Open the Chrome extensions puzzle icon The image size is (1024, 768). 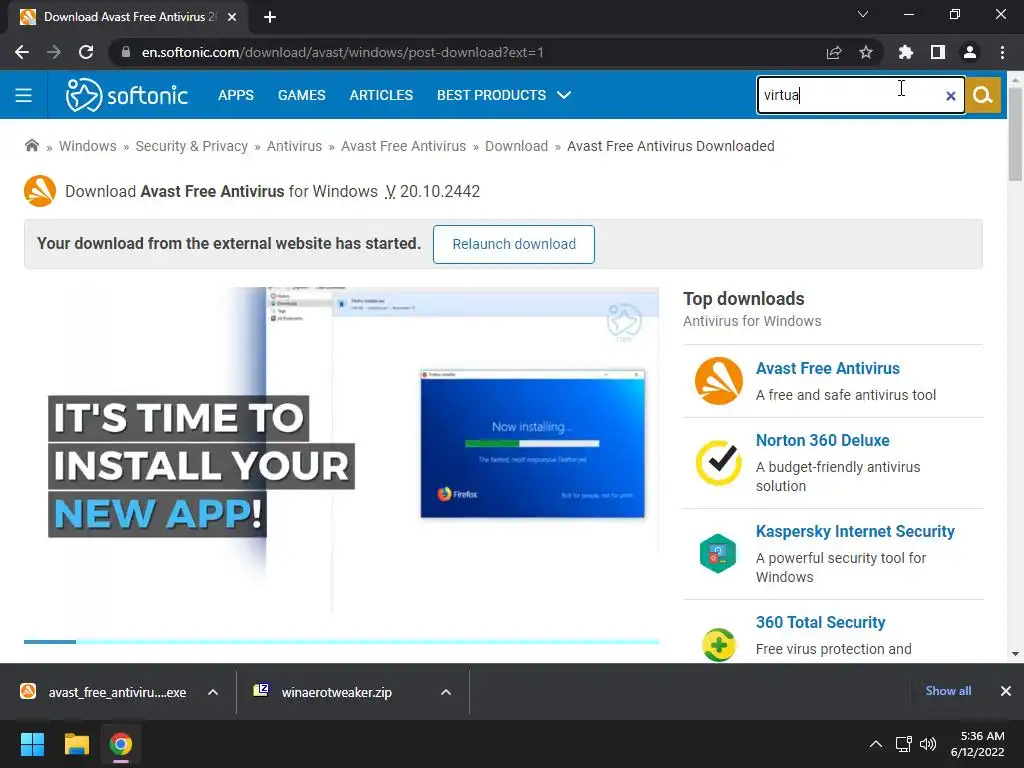(x=905, y=52)
